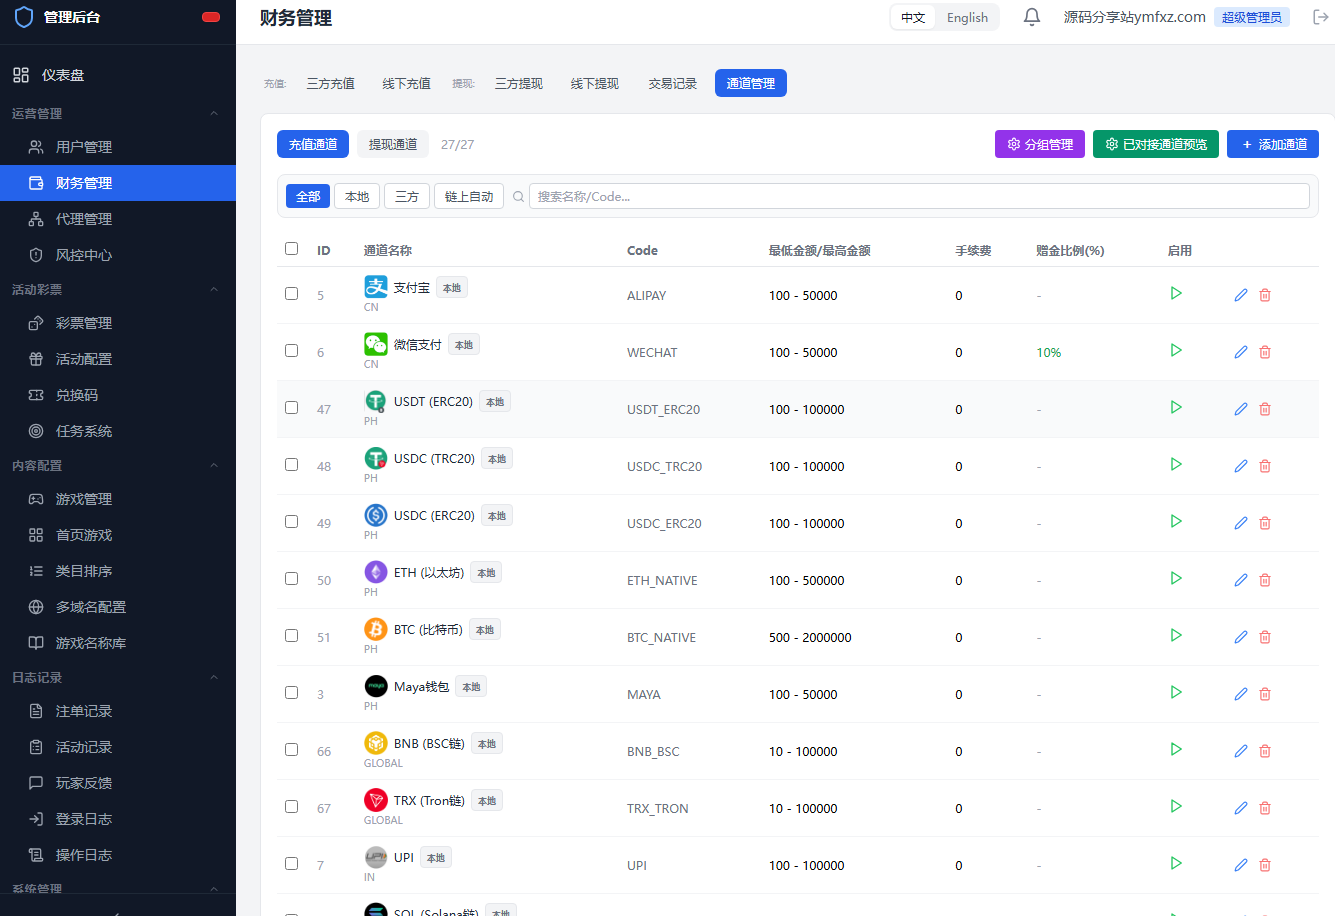Toggle the enabled play icon for 支付宝
1335x916 pixels.
[x=1176, y=293]
